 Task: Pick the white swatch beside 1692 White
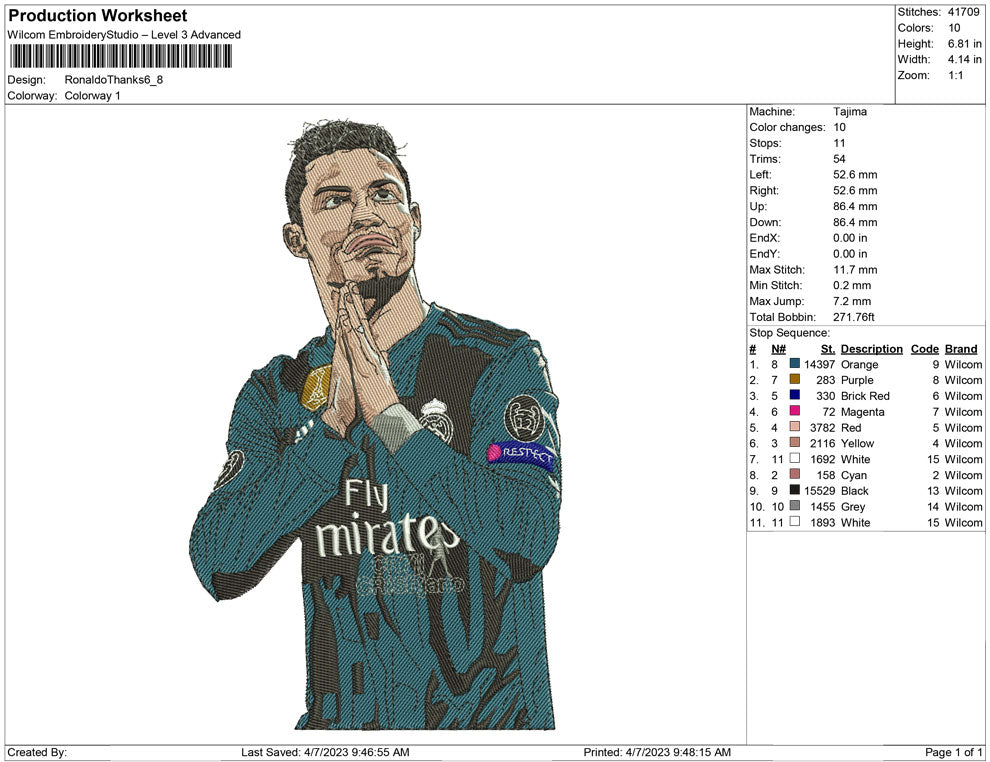(794, 458)
